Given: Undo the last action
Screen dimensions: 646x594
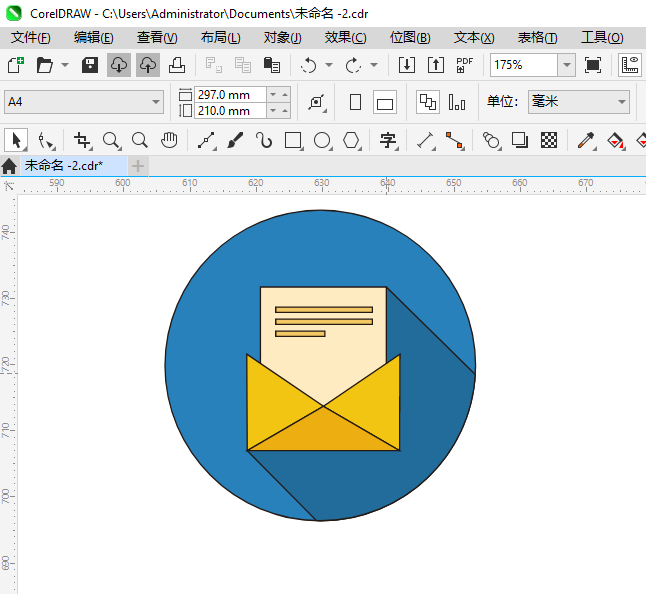Looking at the screenshot, I should tap(309, 65).
